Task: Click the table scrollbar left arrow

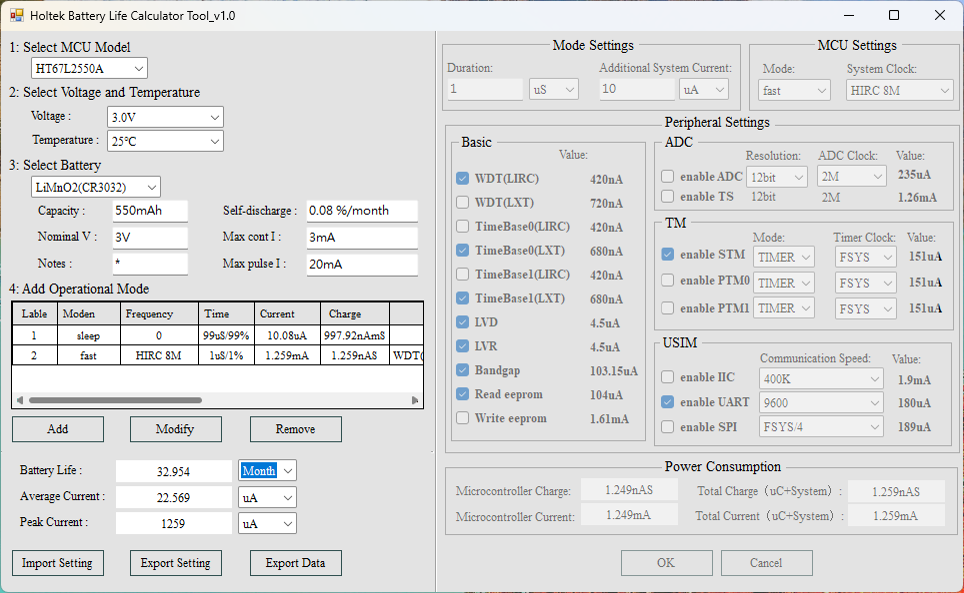Action: pos(20,400)
